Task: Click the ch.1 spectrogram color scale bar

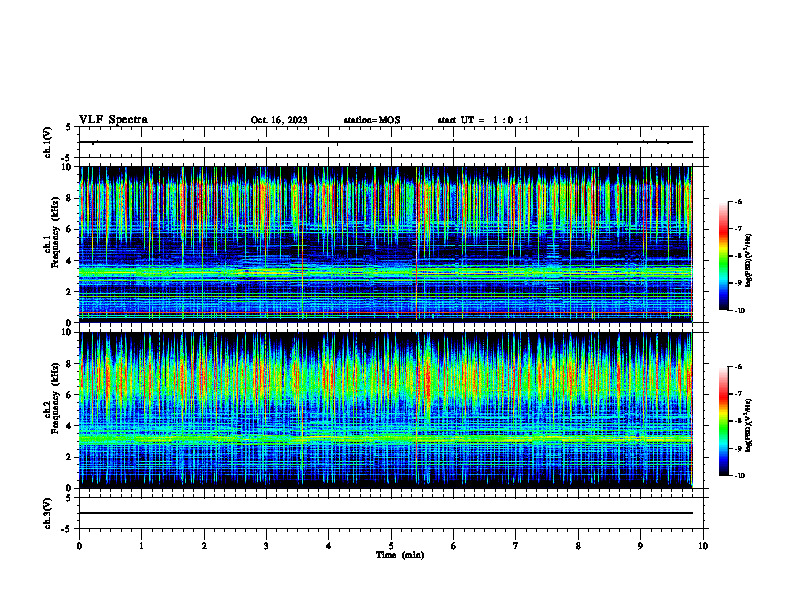Action: click(x=723, y=256)
